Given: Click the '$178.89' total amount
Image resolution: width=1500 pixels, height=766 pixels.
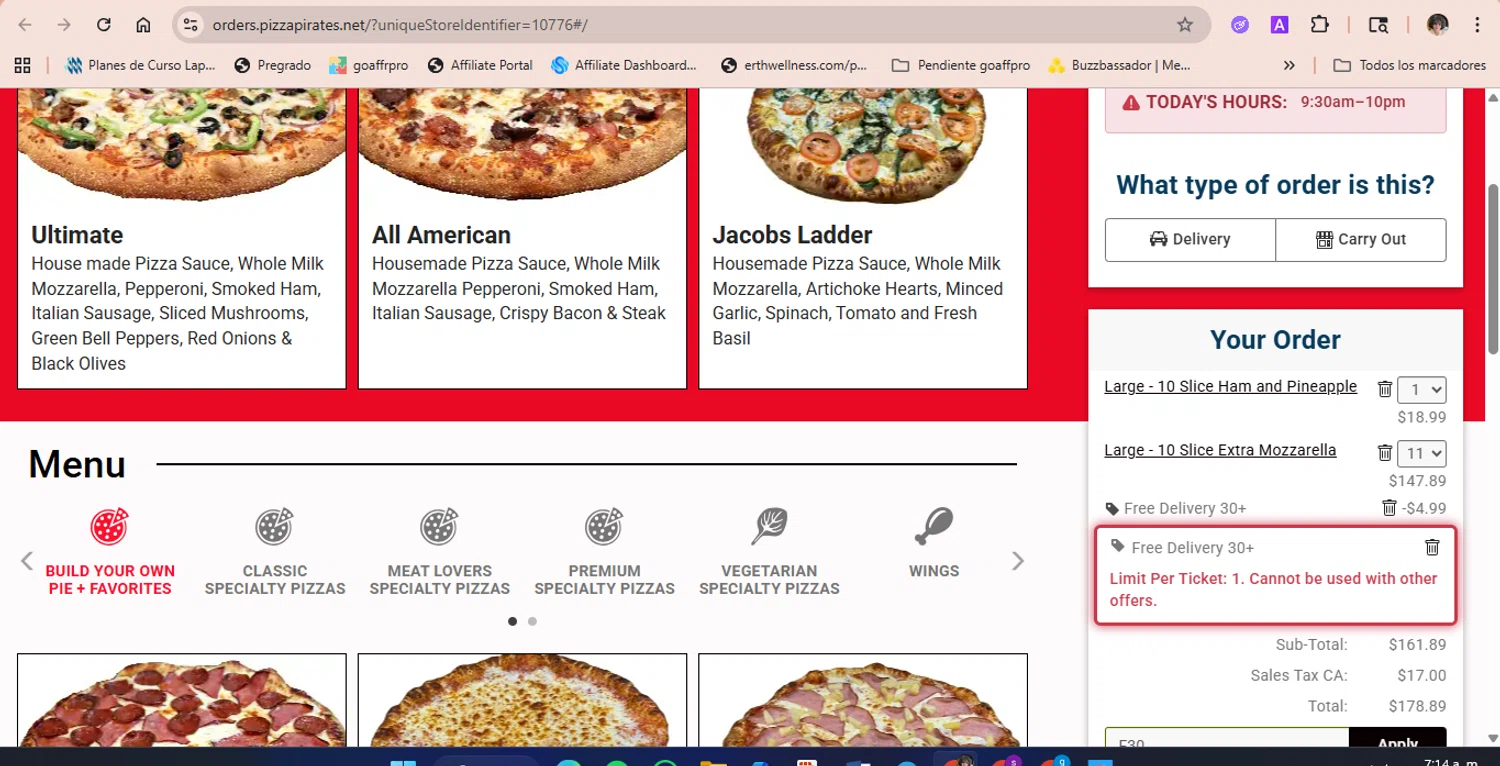Looking at the screenshot, I should [1417, 706].
